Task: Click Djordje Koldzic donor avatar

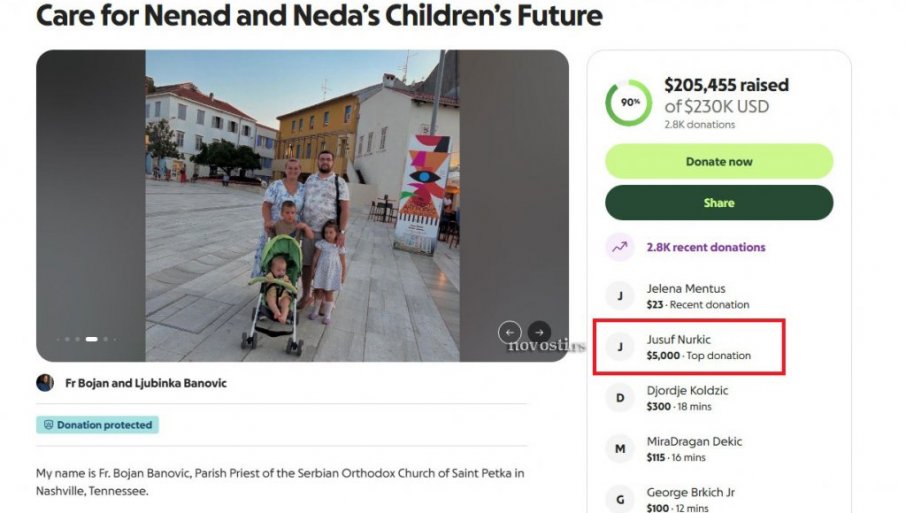Action: (x=620, y=398)
